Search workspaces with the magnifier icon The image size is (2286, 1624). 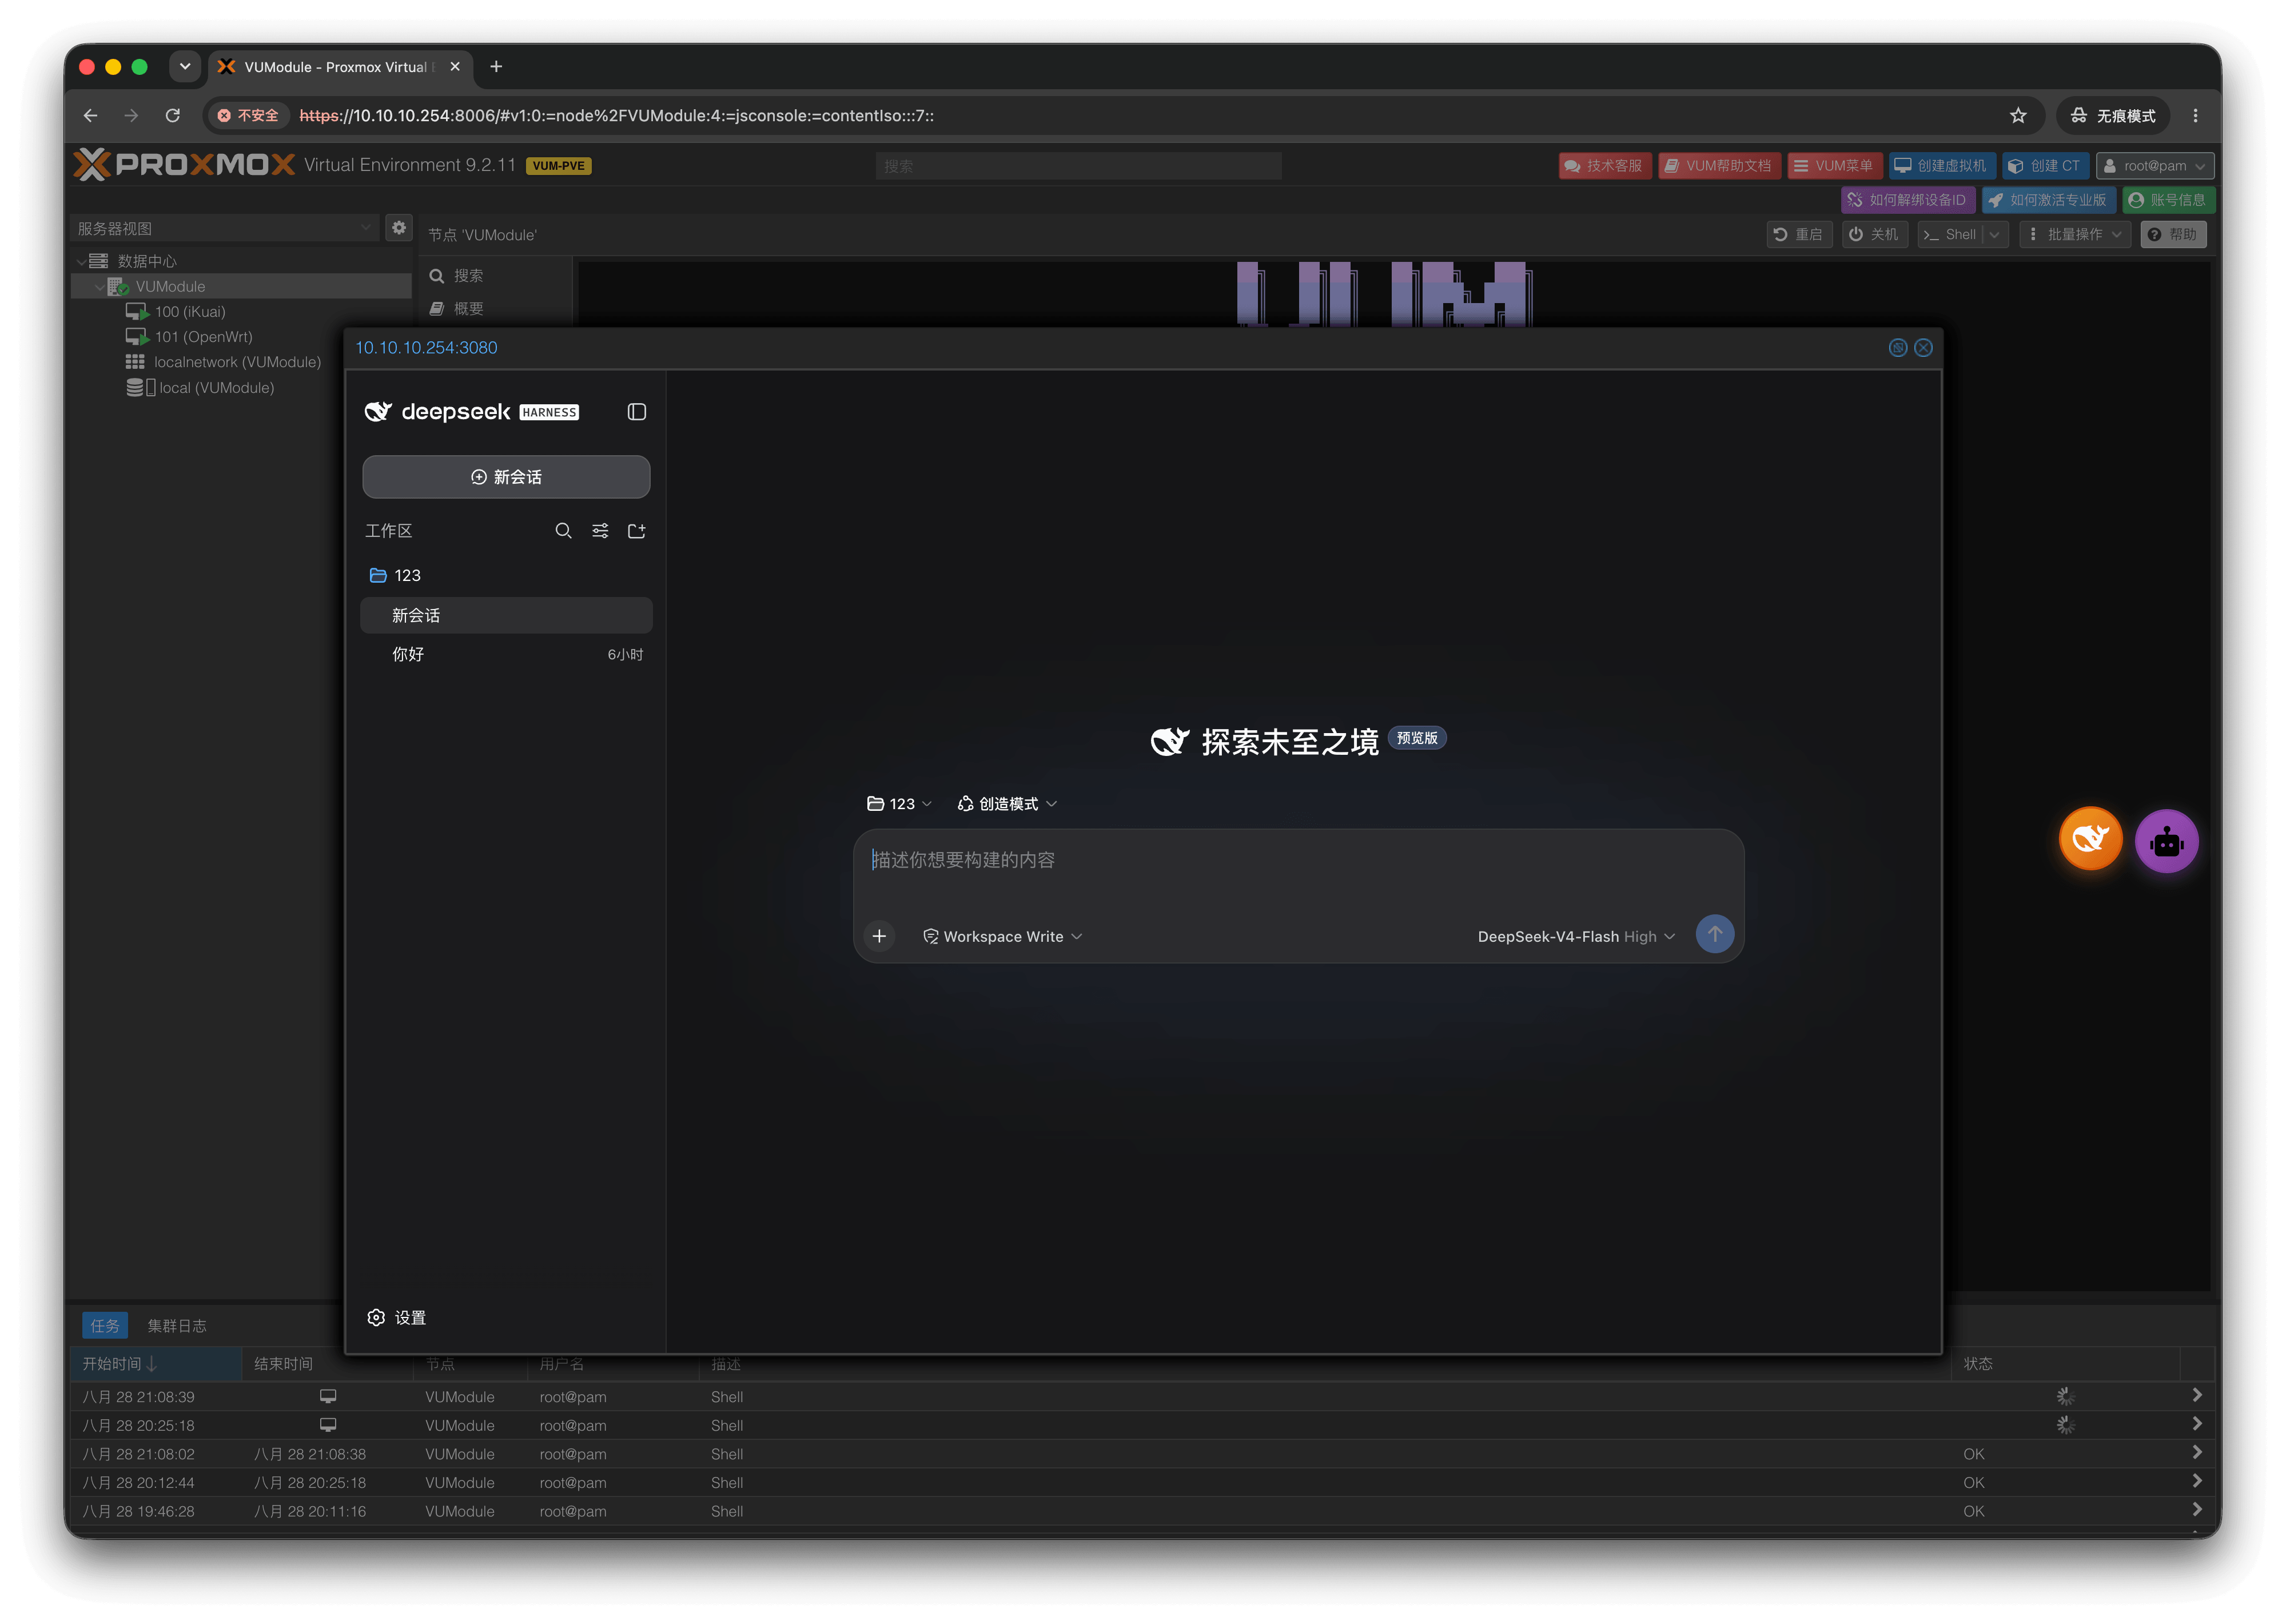coord(563,531)
